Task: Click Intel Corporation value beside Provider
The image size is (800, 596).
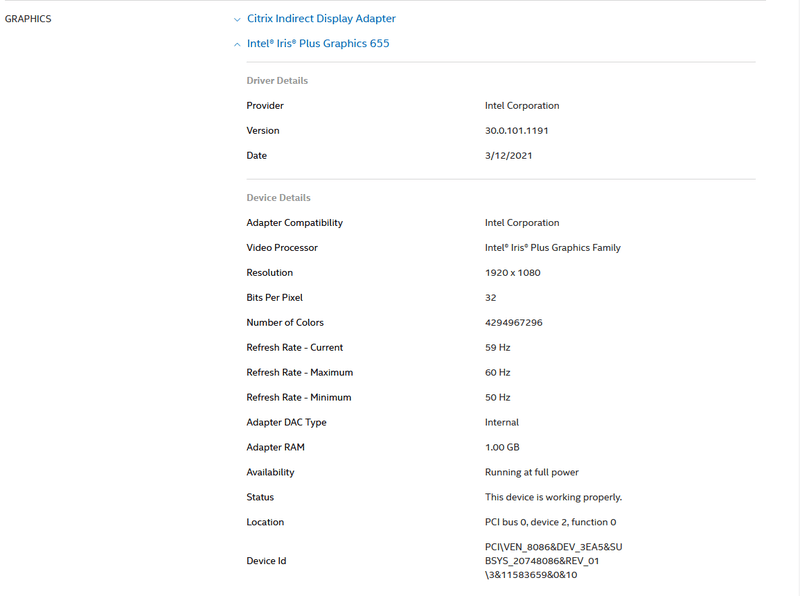Action: 522,106
